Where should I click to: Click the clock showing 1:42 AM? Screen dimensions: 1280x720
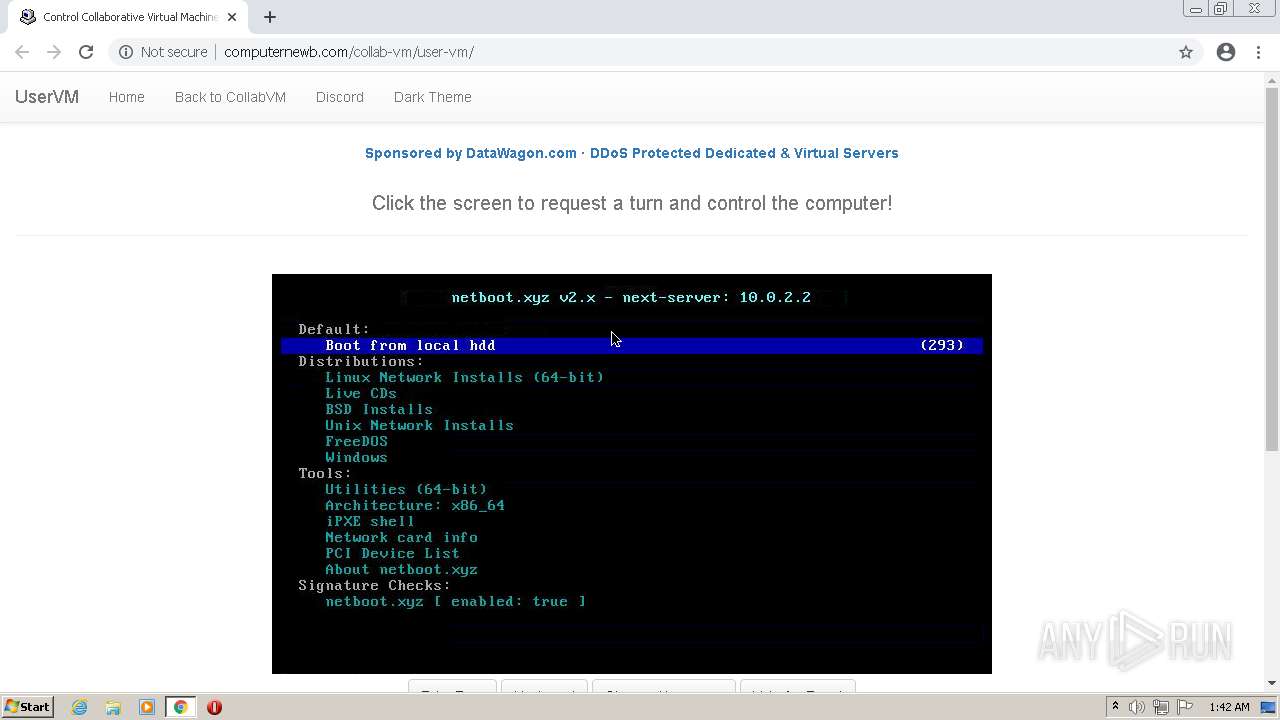coord(1229,707)
